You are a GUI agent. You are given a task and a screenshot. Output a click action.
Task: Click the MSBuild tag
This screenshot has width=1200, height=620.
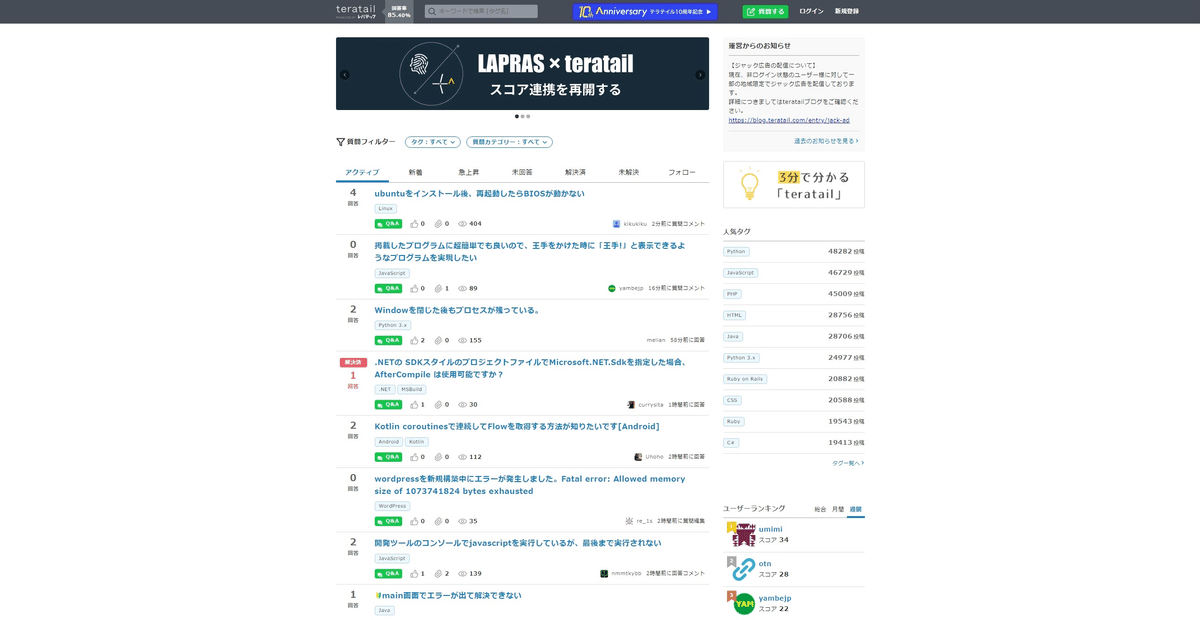click(412, 390)
